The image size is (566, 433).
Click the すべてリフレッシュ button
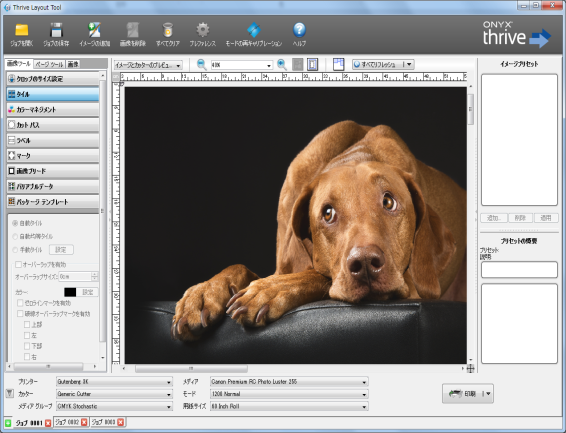coord(378,65)
